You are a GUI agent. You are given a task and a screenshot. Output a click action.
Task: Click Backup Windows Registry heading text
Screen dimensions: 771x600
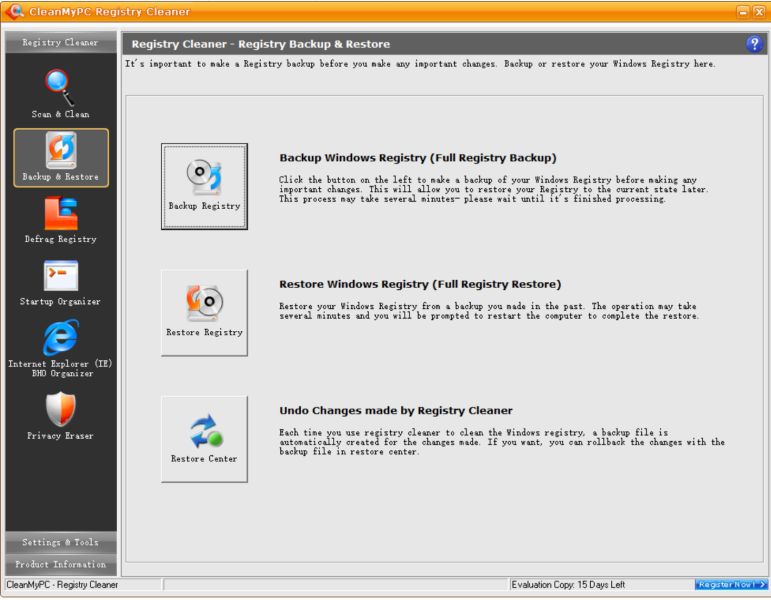pos(417,158)
